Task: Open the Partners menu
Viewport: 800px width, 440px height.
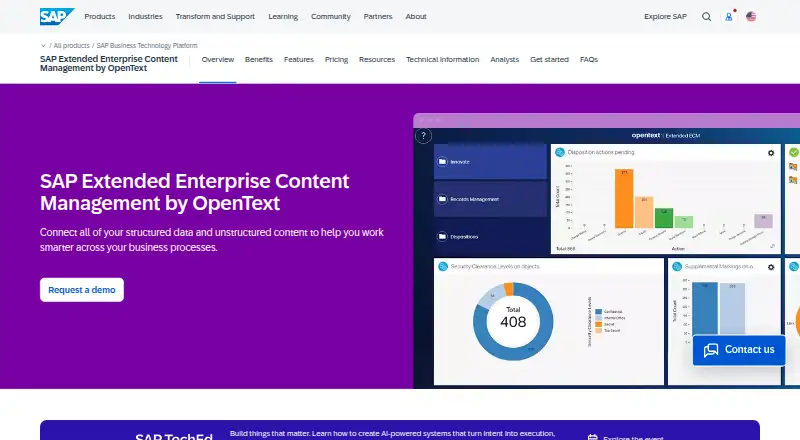Action: click(378, 16)
